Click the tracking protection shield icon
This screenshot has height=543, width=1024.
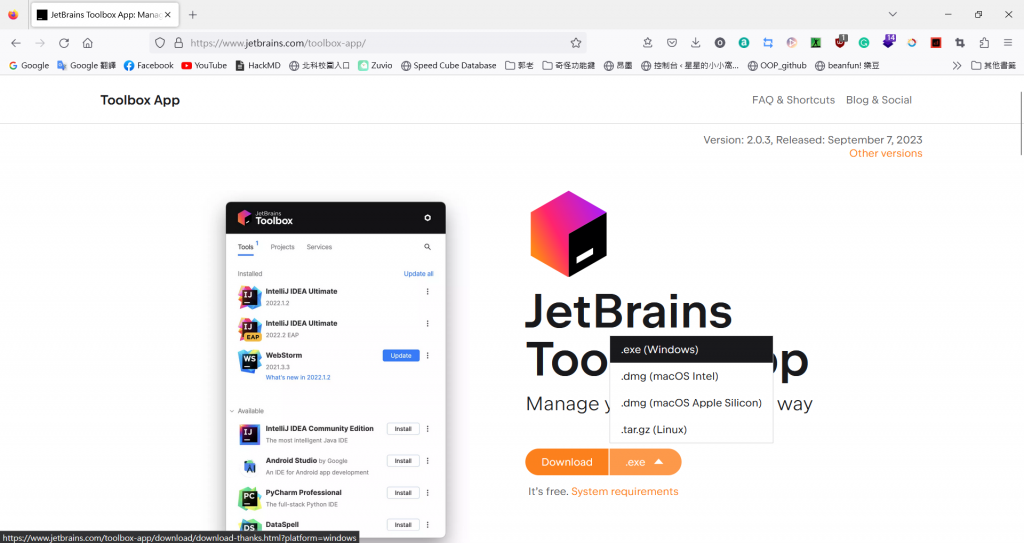(160, 43)
